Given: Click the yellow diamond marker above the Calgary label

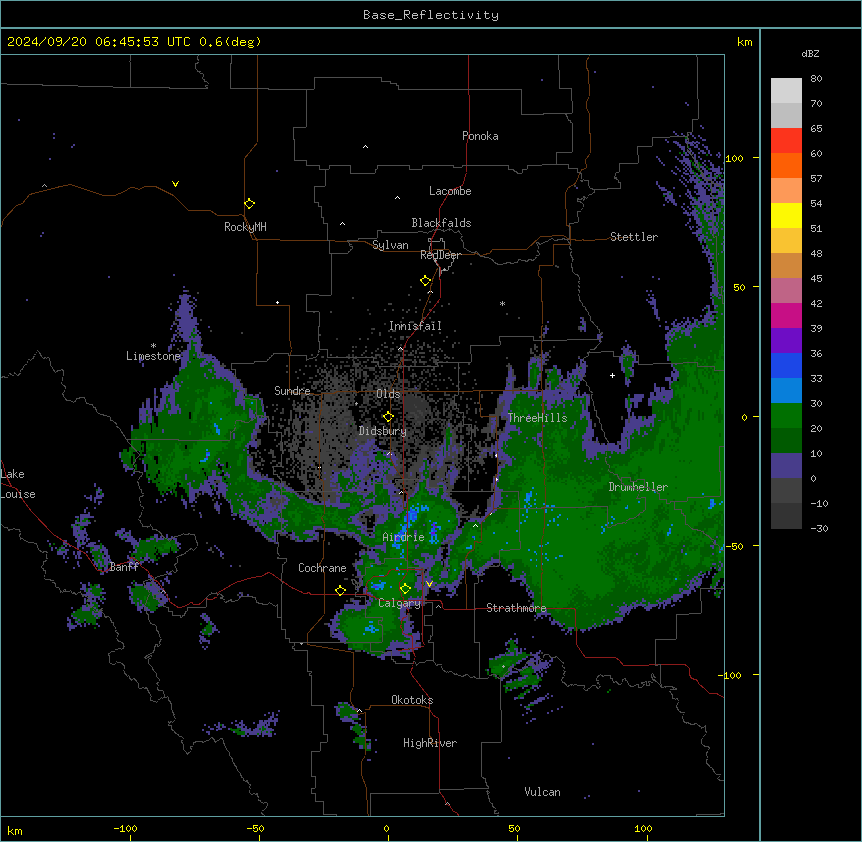Looking at the screenshot, I should point(405,589).
